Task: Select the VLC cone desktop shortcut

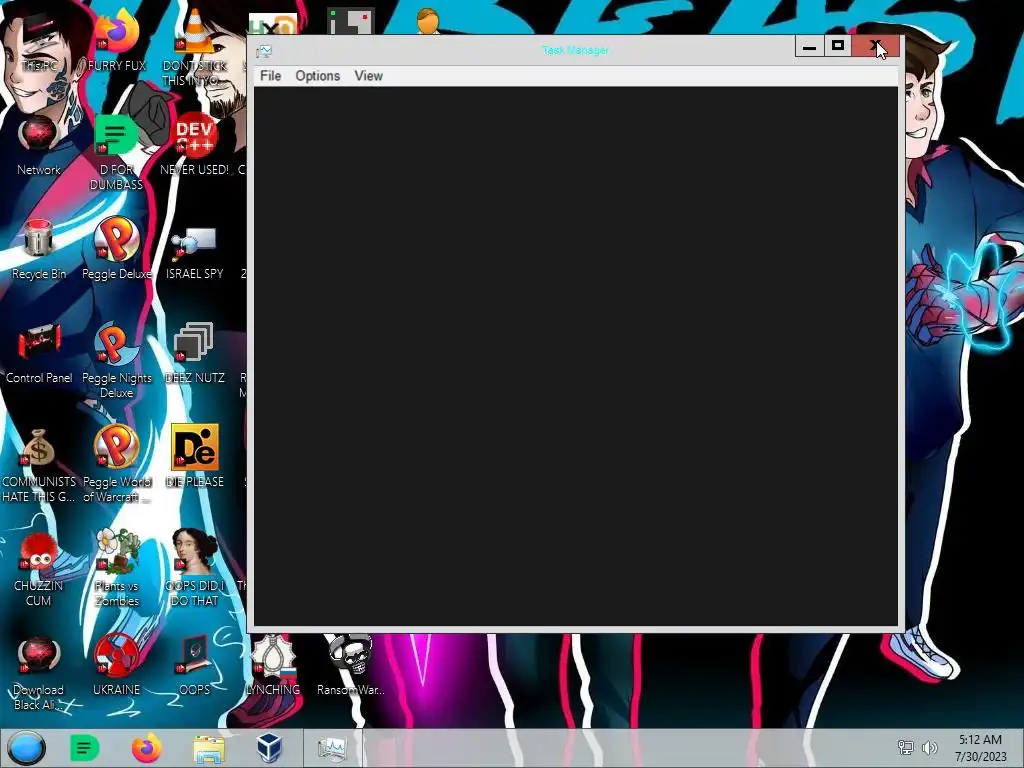Action: (x=195, y=46)
